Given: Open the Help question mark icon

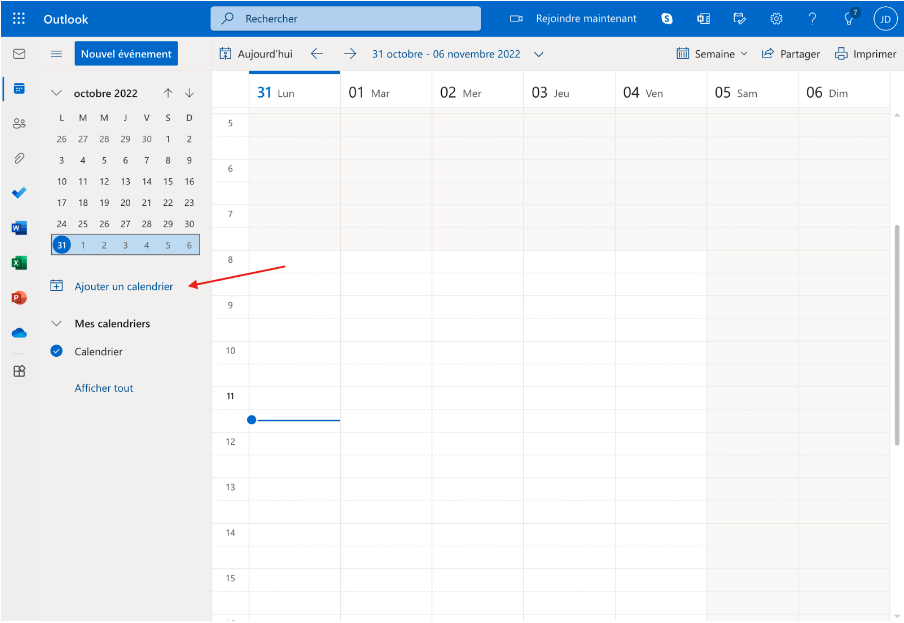Looking at the screenshot, I should (812, 19).
